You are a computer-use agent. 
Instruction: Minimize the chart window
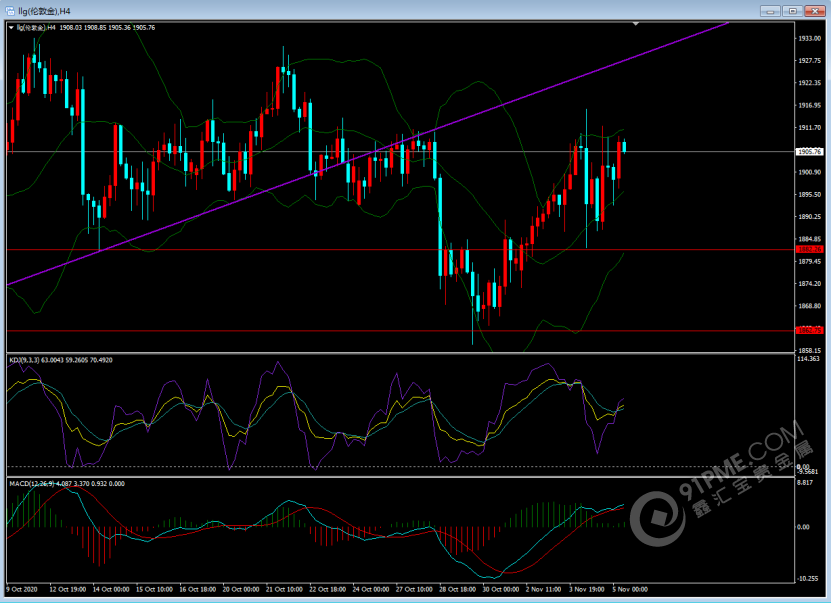pos(770,10)
